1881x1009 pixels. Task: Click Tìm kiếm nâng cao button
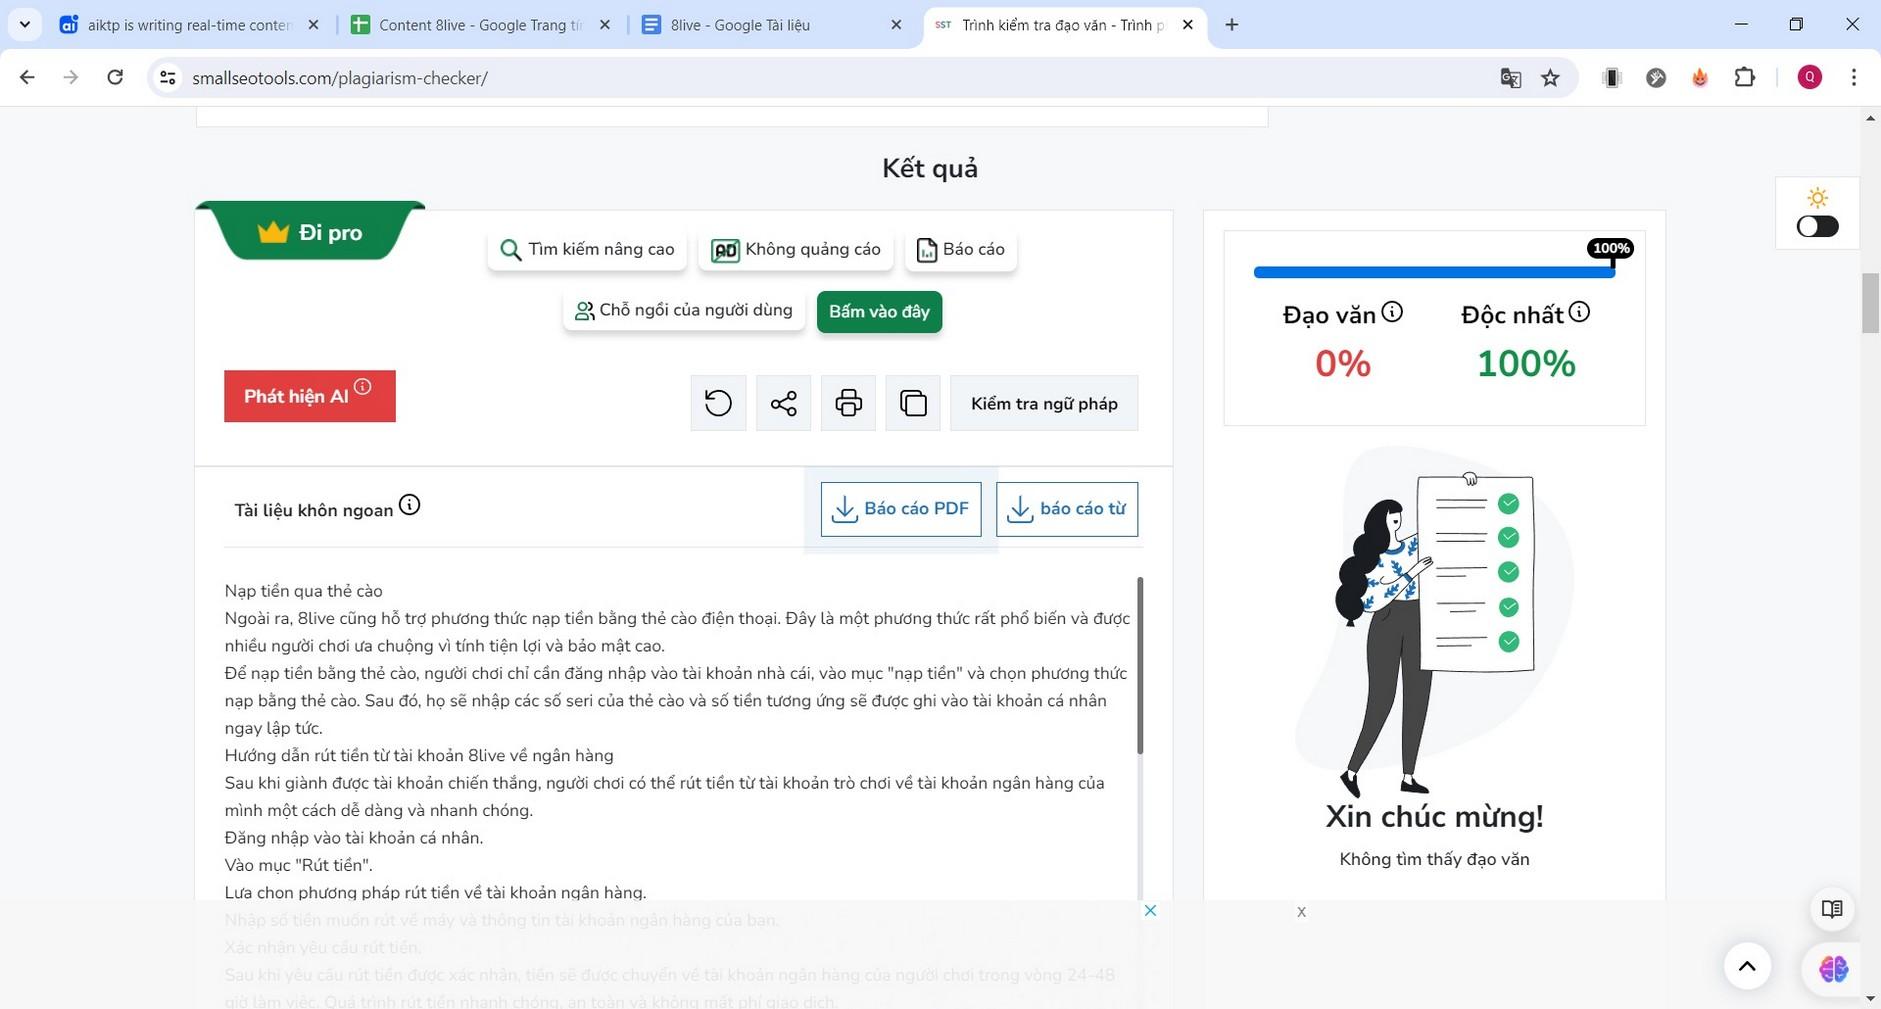point(587,250)
